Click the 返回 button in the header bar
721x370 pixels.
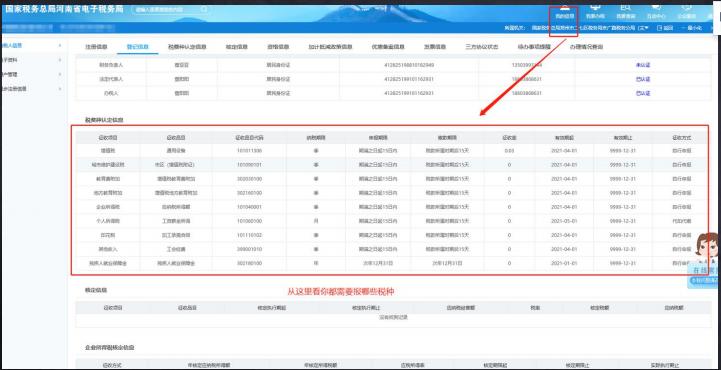click(665, 28)
